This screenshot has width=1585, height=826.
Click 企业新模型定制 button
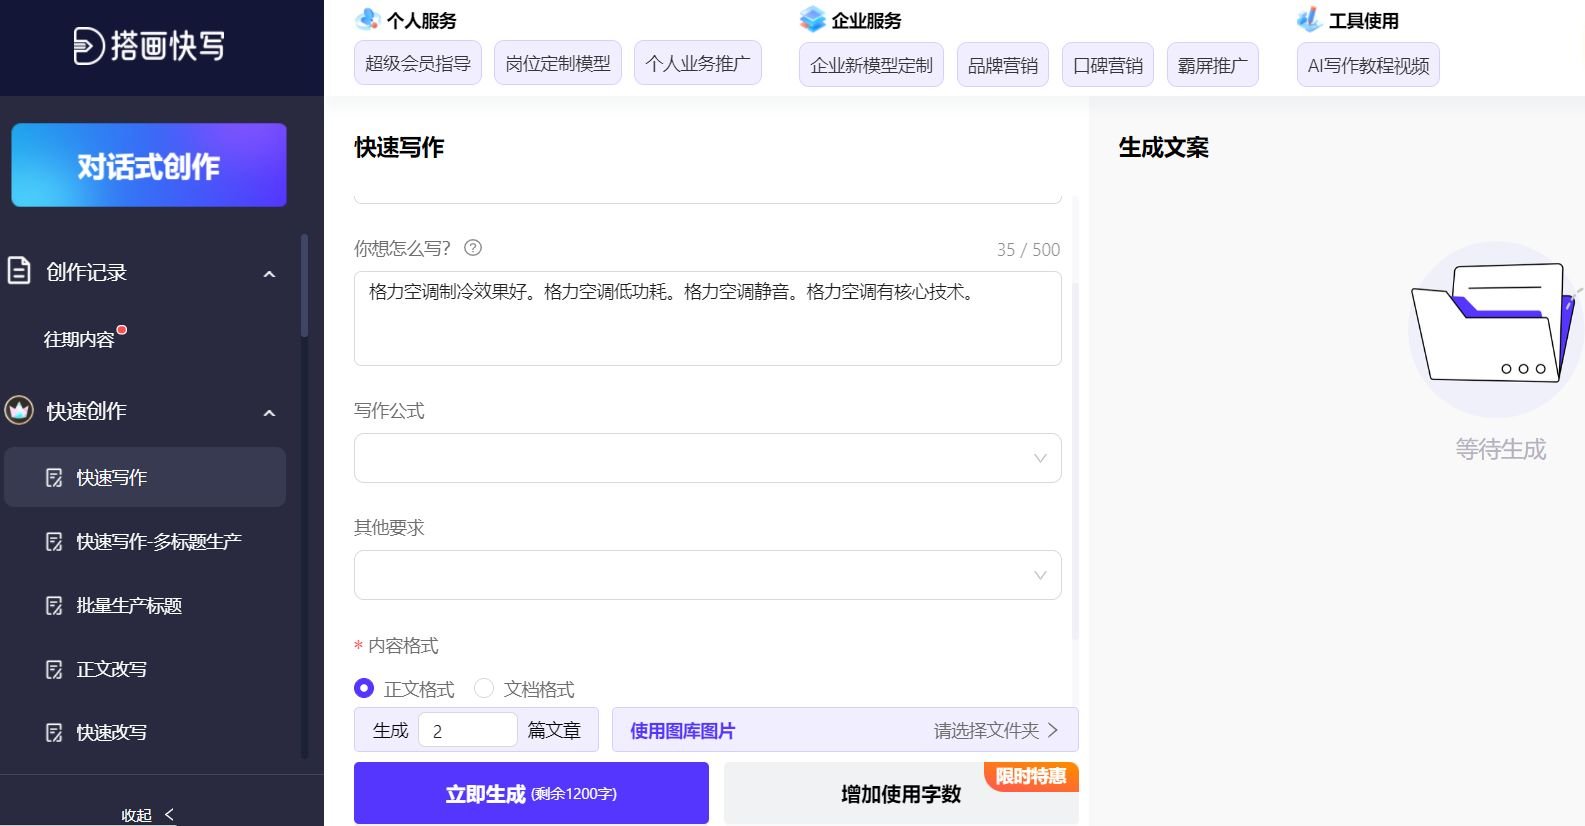[x=871, y=65]
